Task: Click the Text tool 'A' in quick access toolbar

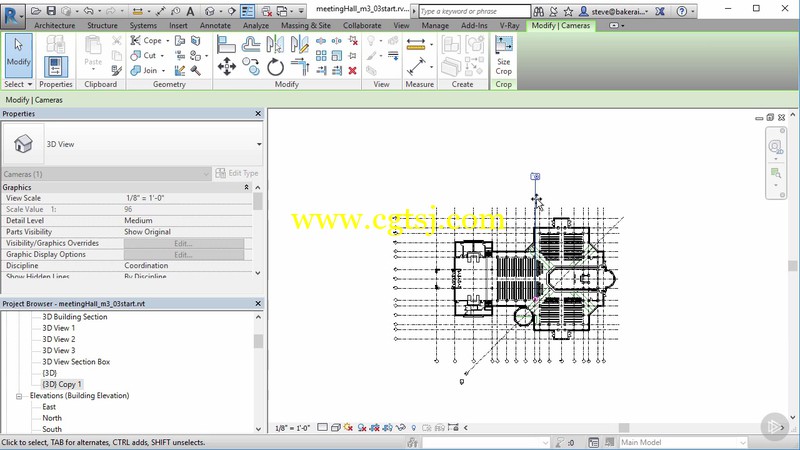Action: pos(190,11)
